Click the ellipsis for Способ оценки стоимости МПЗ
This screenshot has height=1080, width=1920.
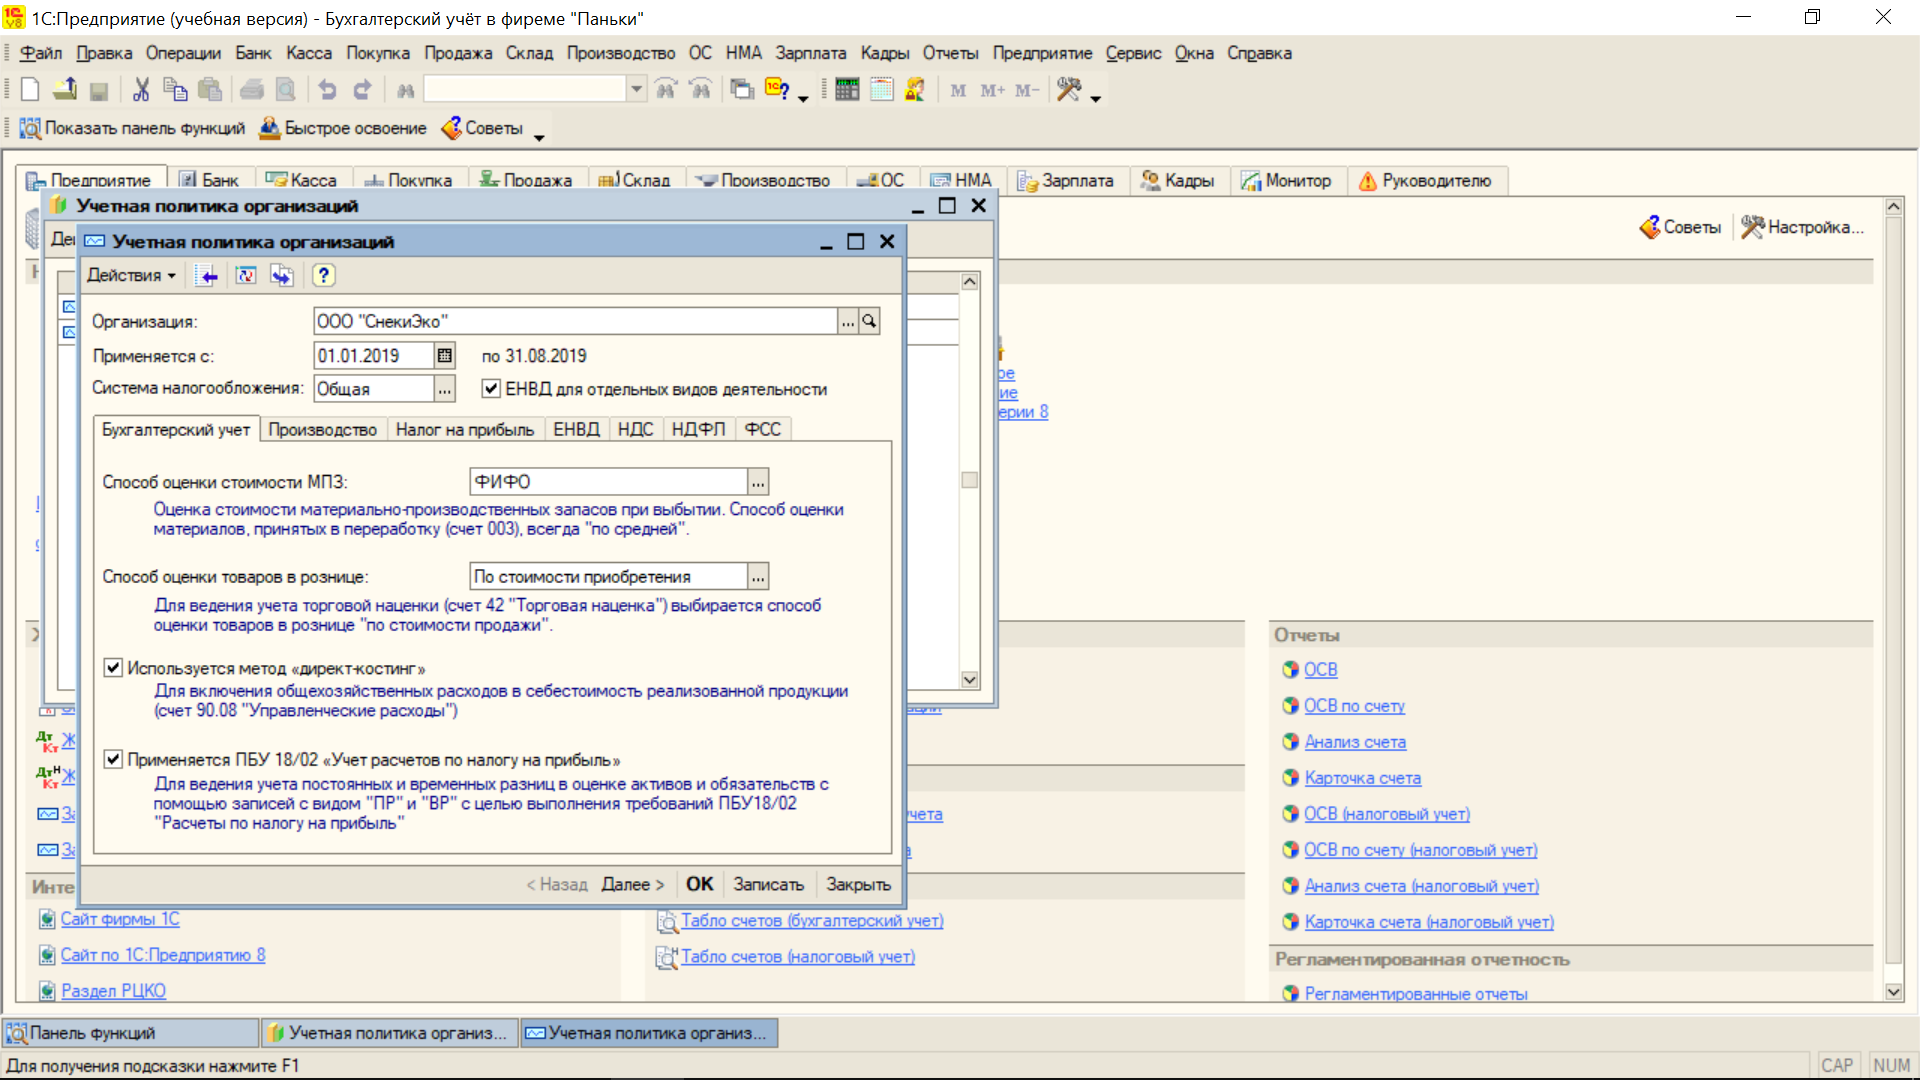tap(758, 482)
